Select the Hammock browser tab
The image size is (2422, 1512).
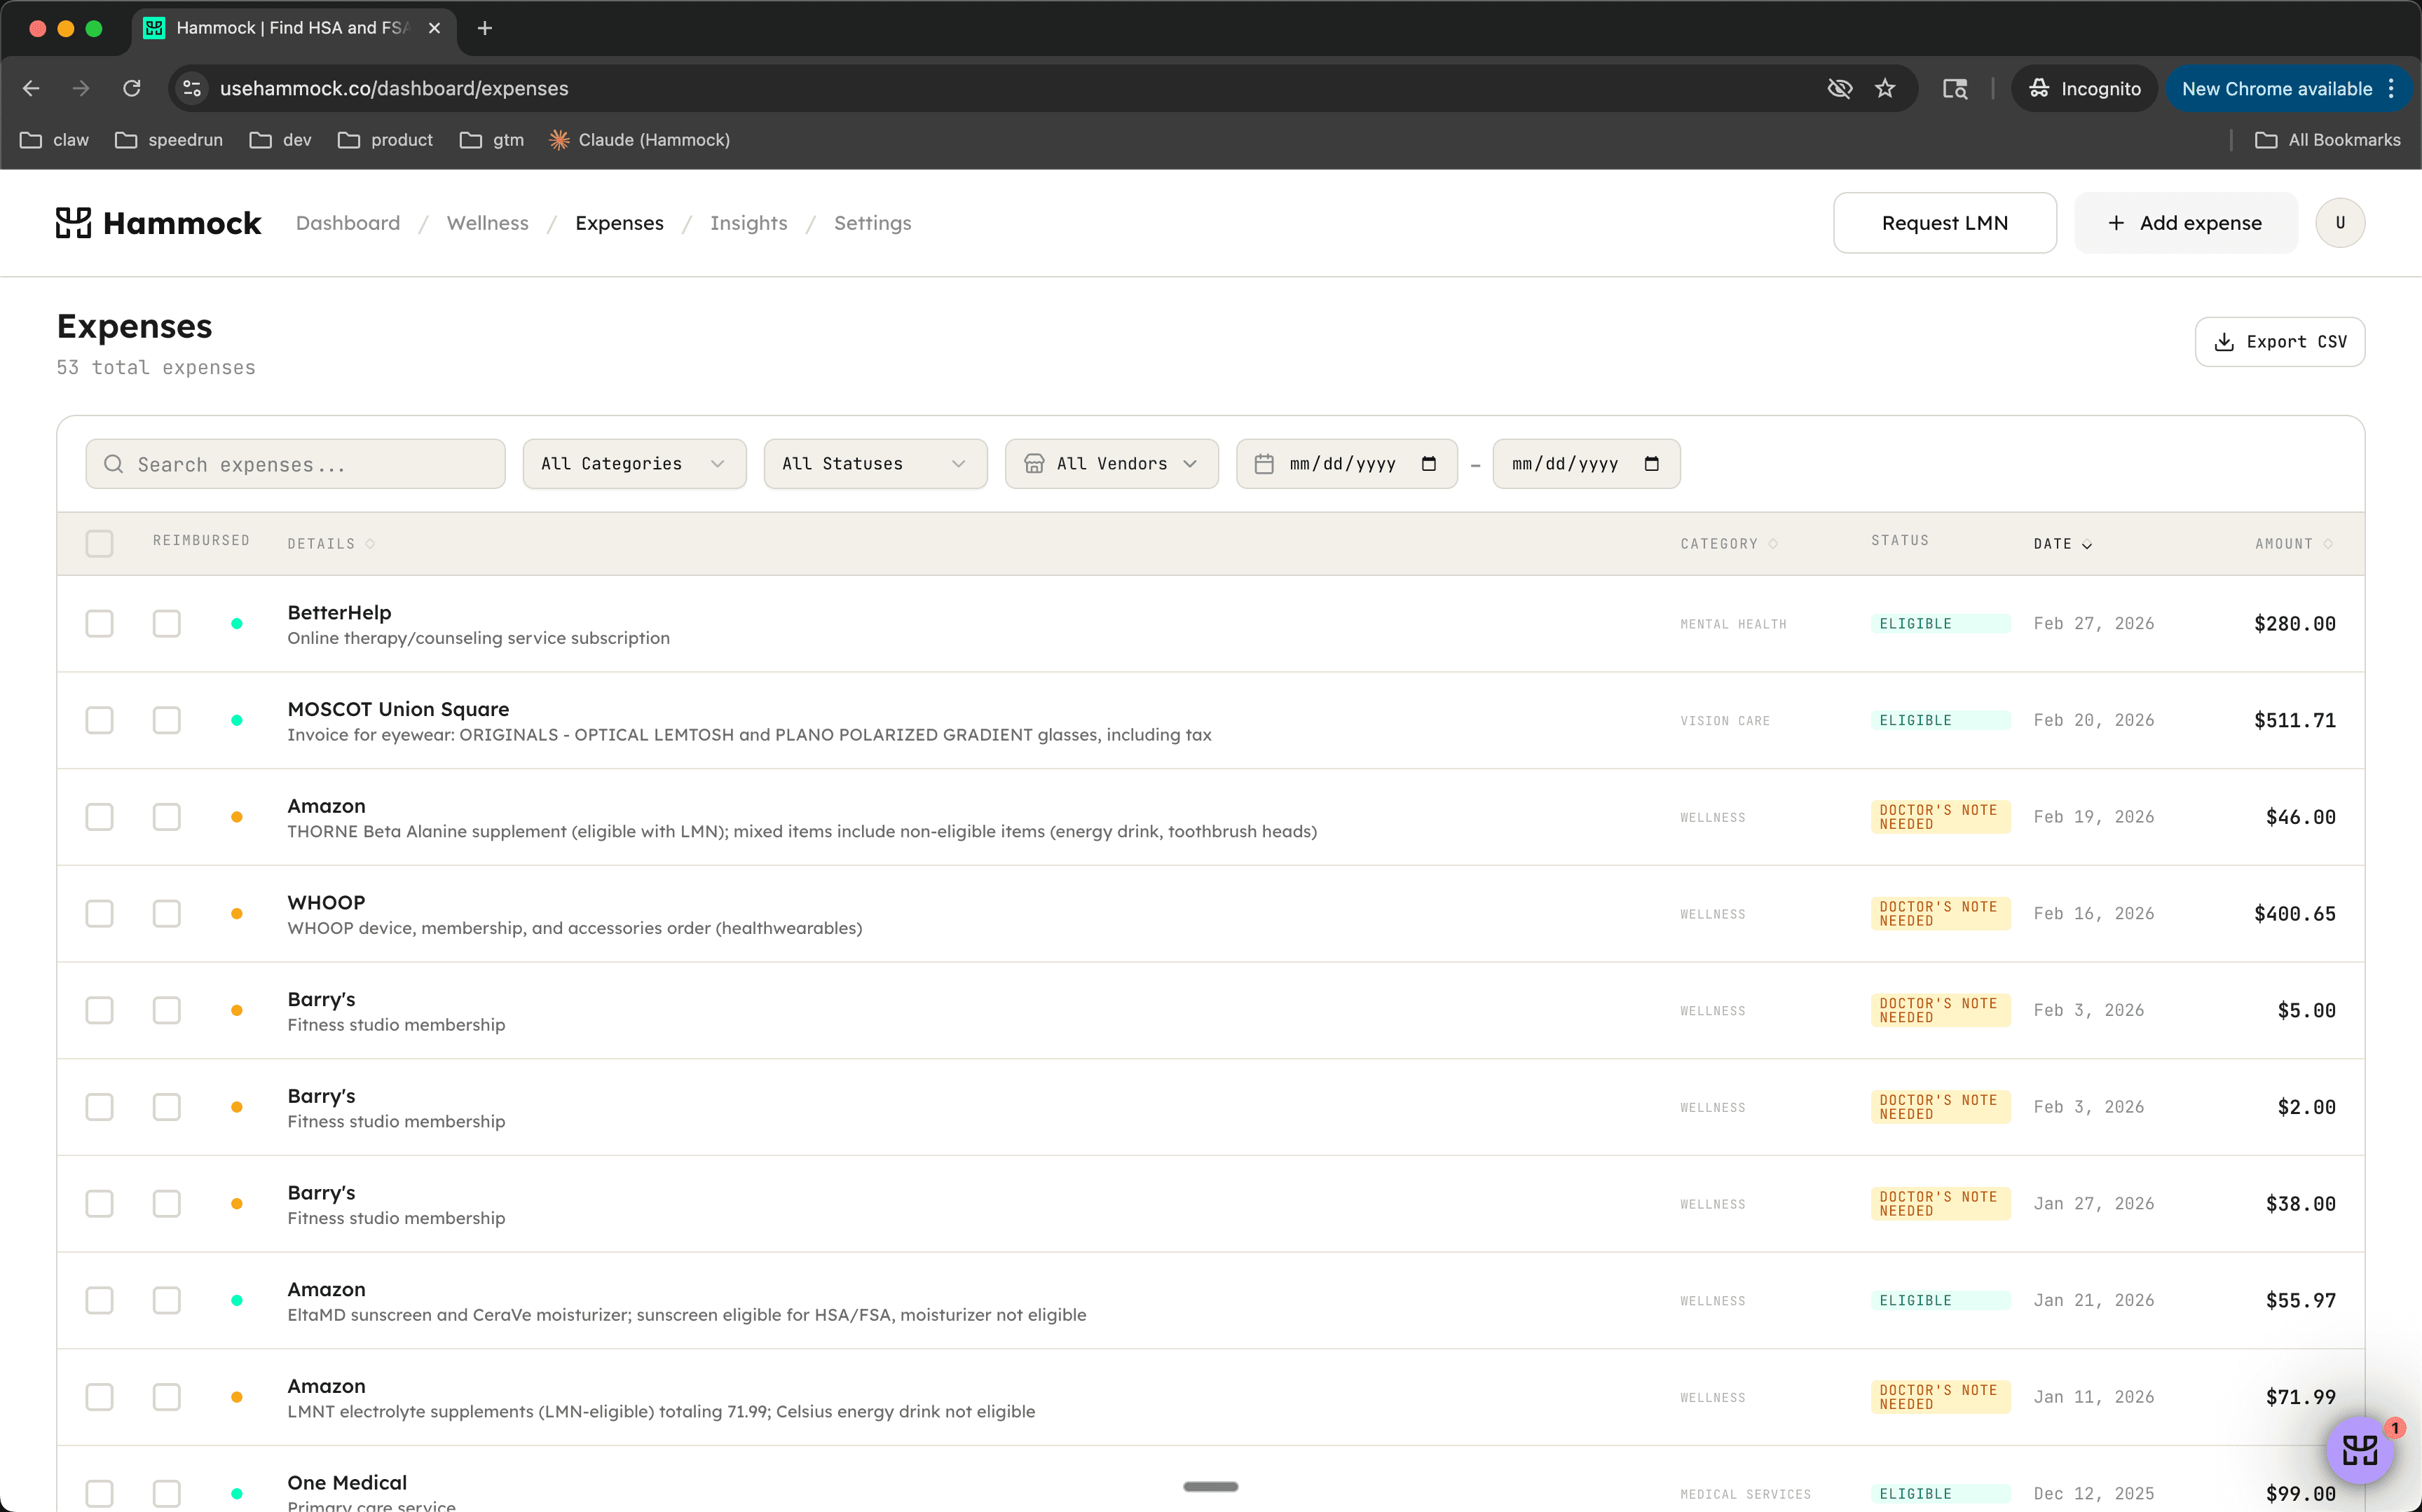(x=294, y=29)
